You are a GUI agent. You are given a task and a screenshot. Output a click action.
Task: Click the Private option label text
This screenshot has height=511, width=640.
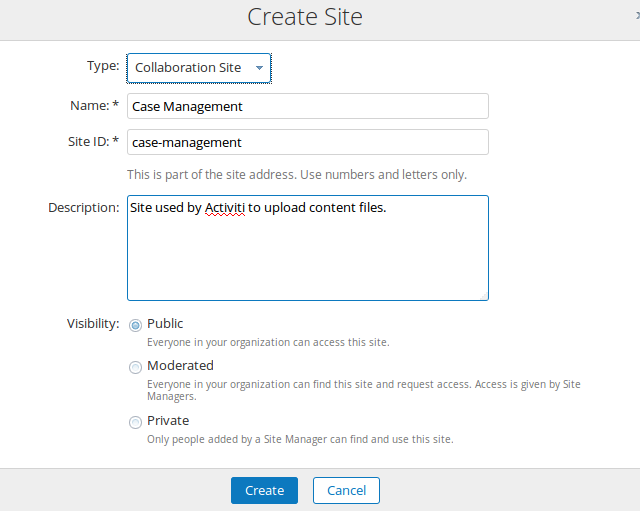pyautogui.click(x=168, y=420)
